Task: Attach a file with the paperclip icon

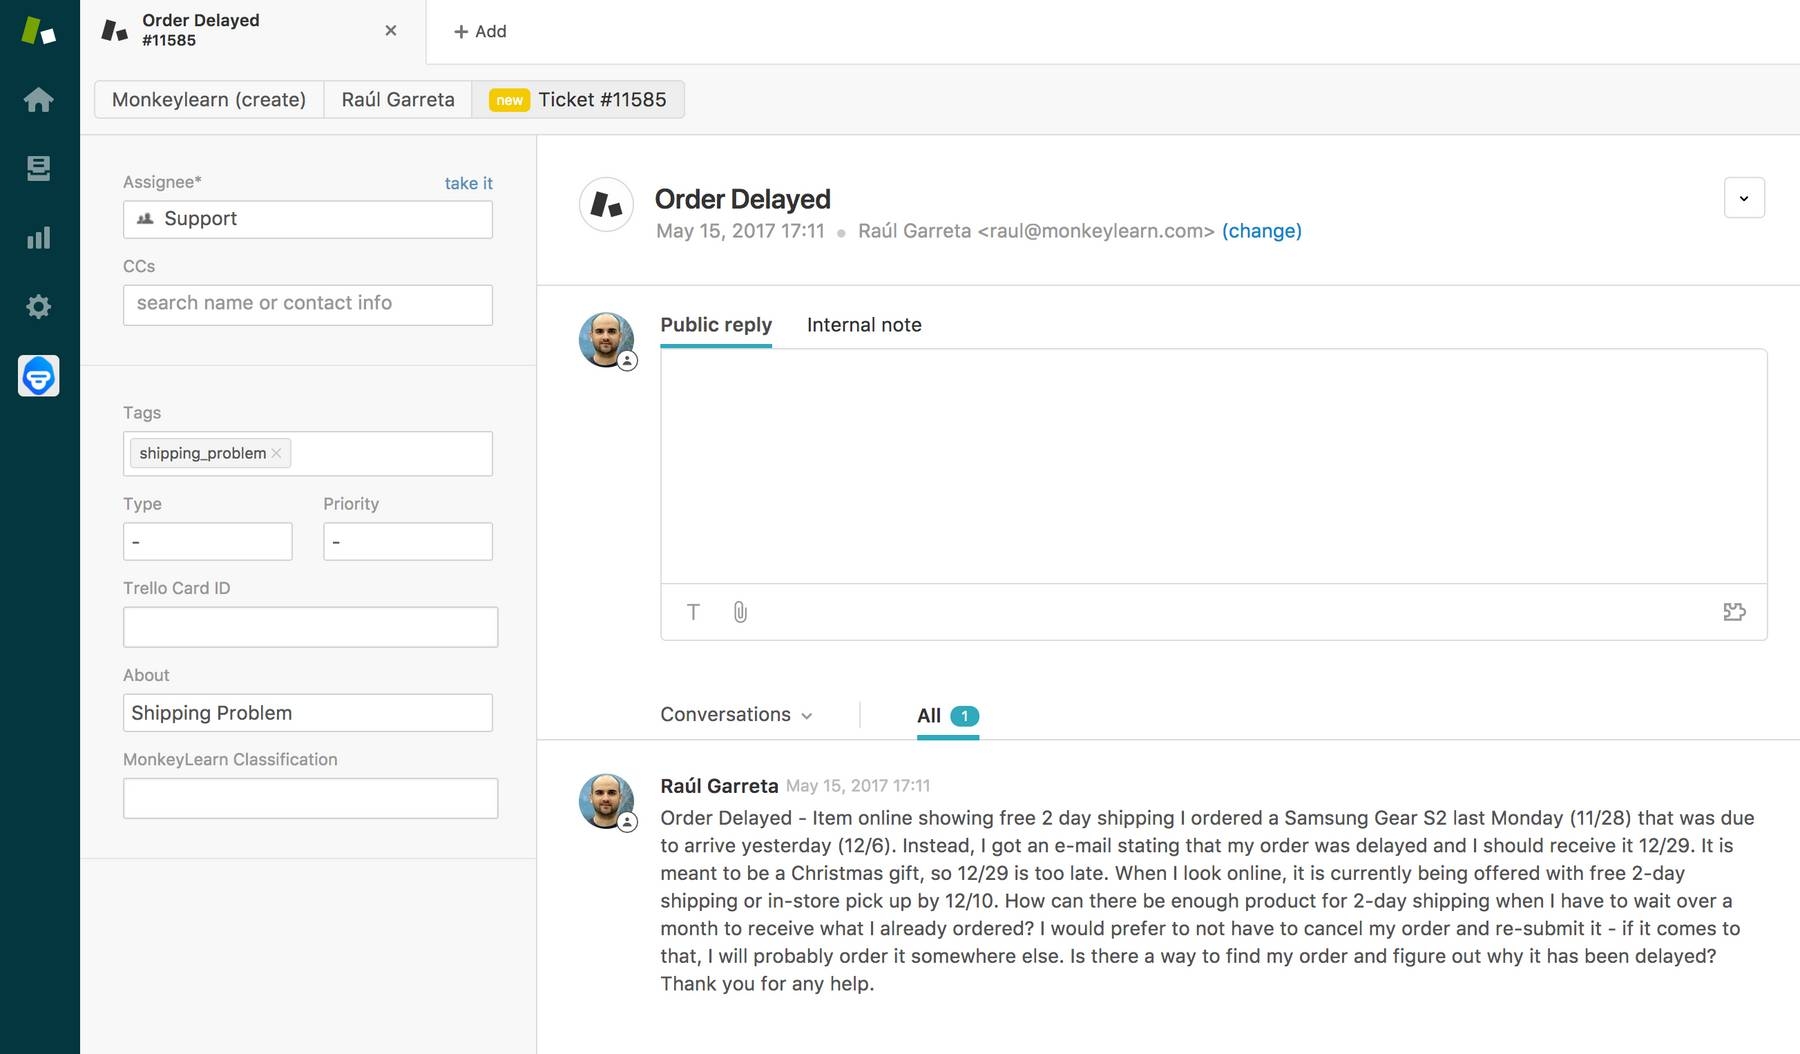Action: point(740,612)
